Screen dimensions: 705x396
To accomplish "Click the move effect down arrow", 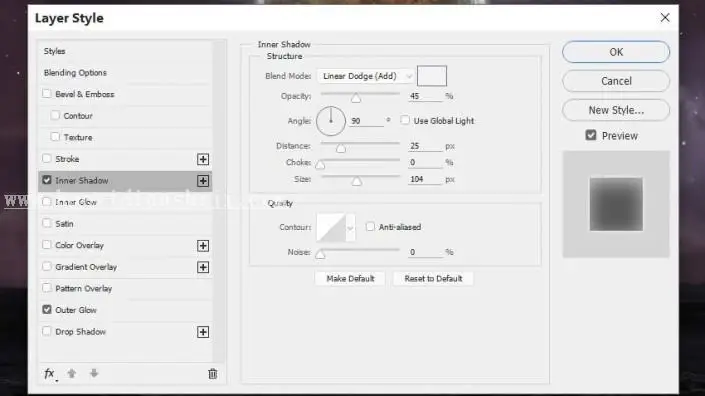I will [94, 373].
